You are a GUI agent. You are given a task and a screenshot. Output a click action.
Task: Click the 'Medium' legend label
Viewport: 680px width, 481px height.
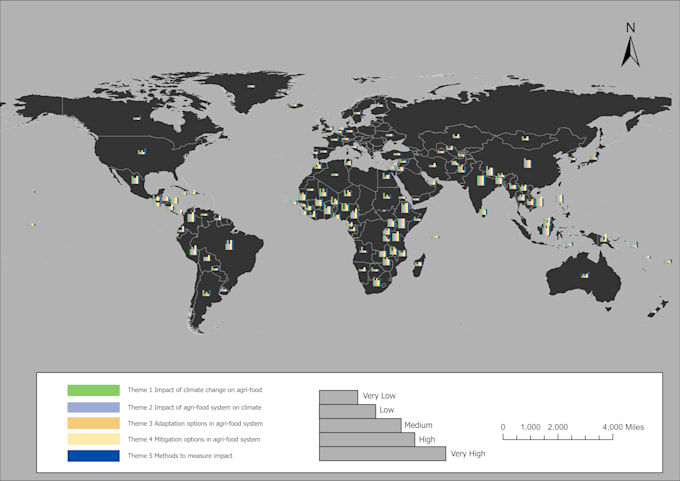(418, 425)
